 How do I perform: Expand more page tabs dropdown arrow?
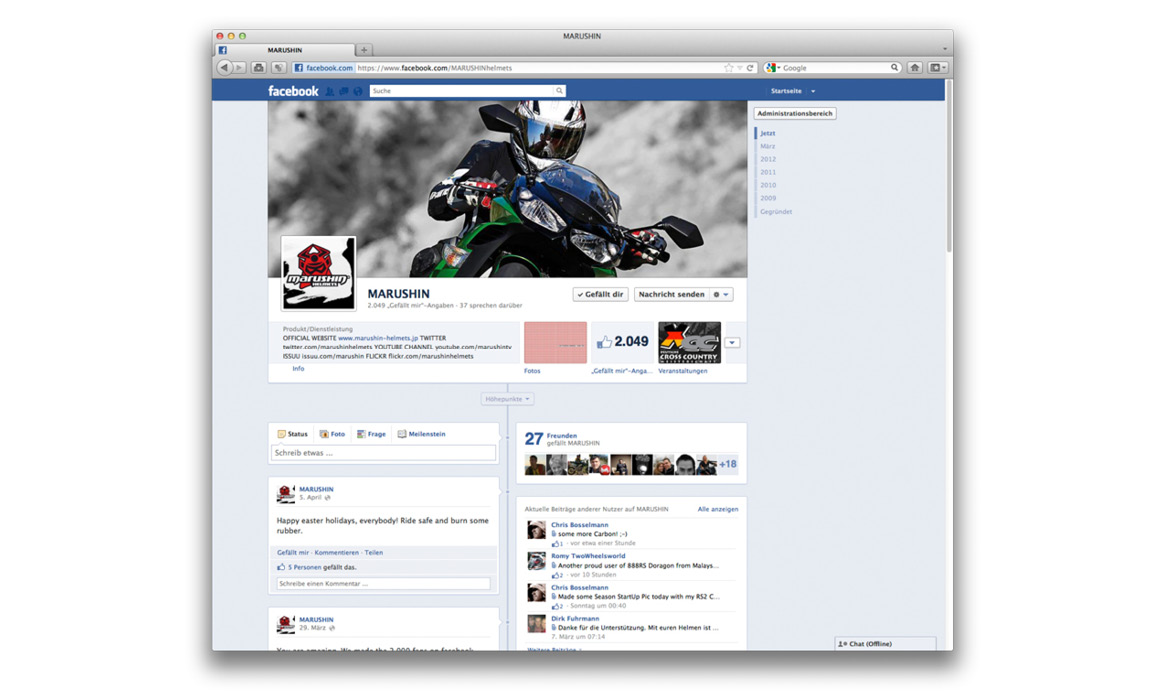pos(733,343)
